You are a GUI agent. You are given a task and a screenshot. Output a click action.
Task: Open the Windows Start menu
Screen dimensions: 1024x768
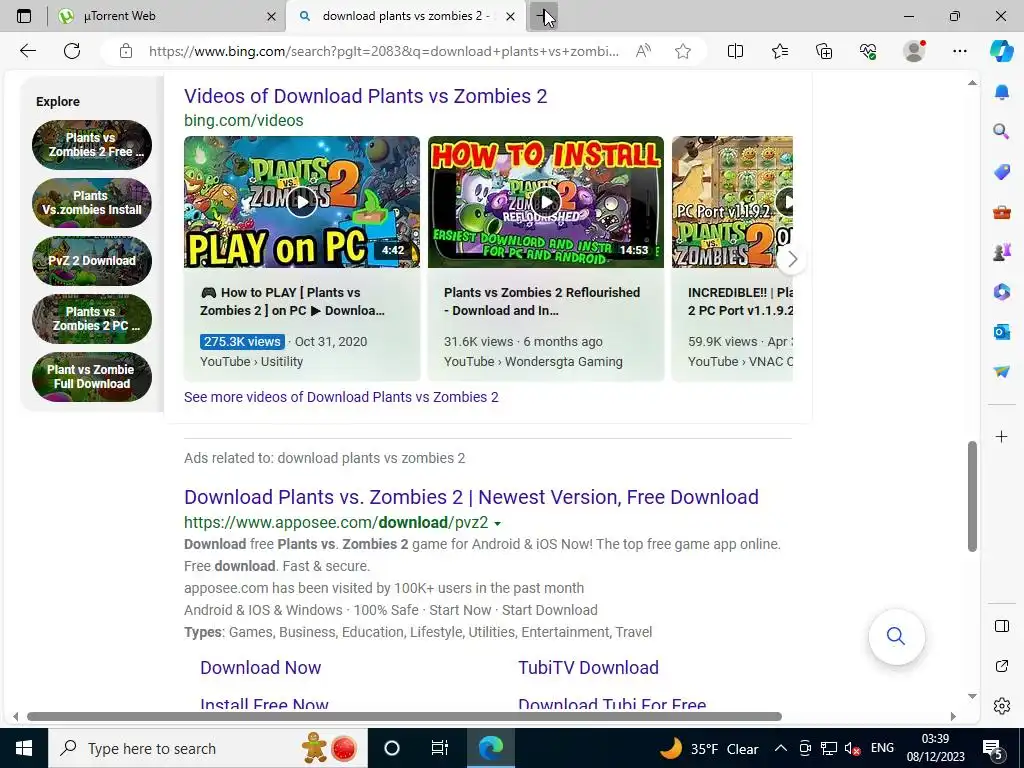pyautogui.click(x=24, y=748)
